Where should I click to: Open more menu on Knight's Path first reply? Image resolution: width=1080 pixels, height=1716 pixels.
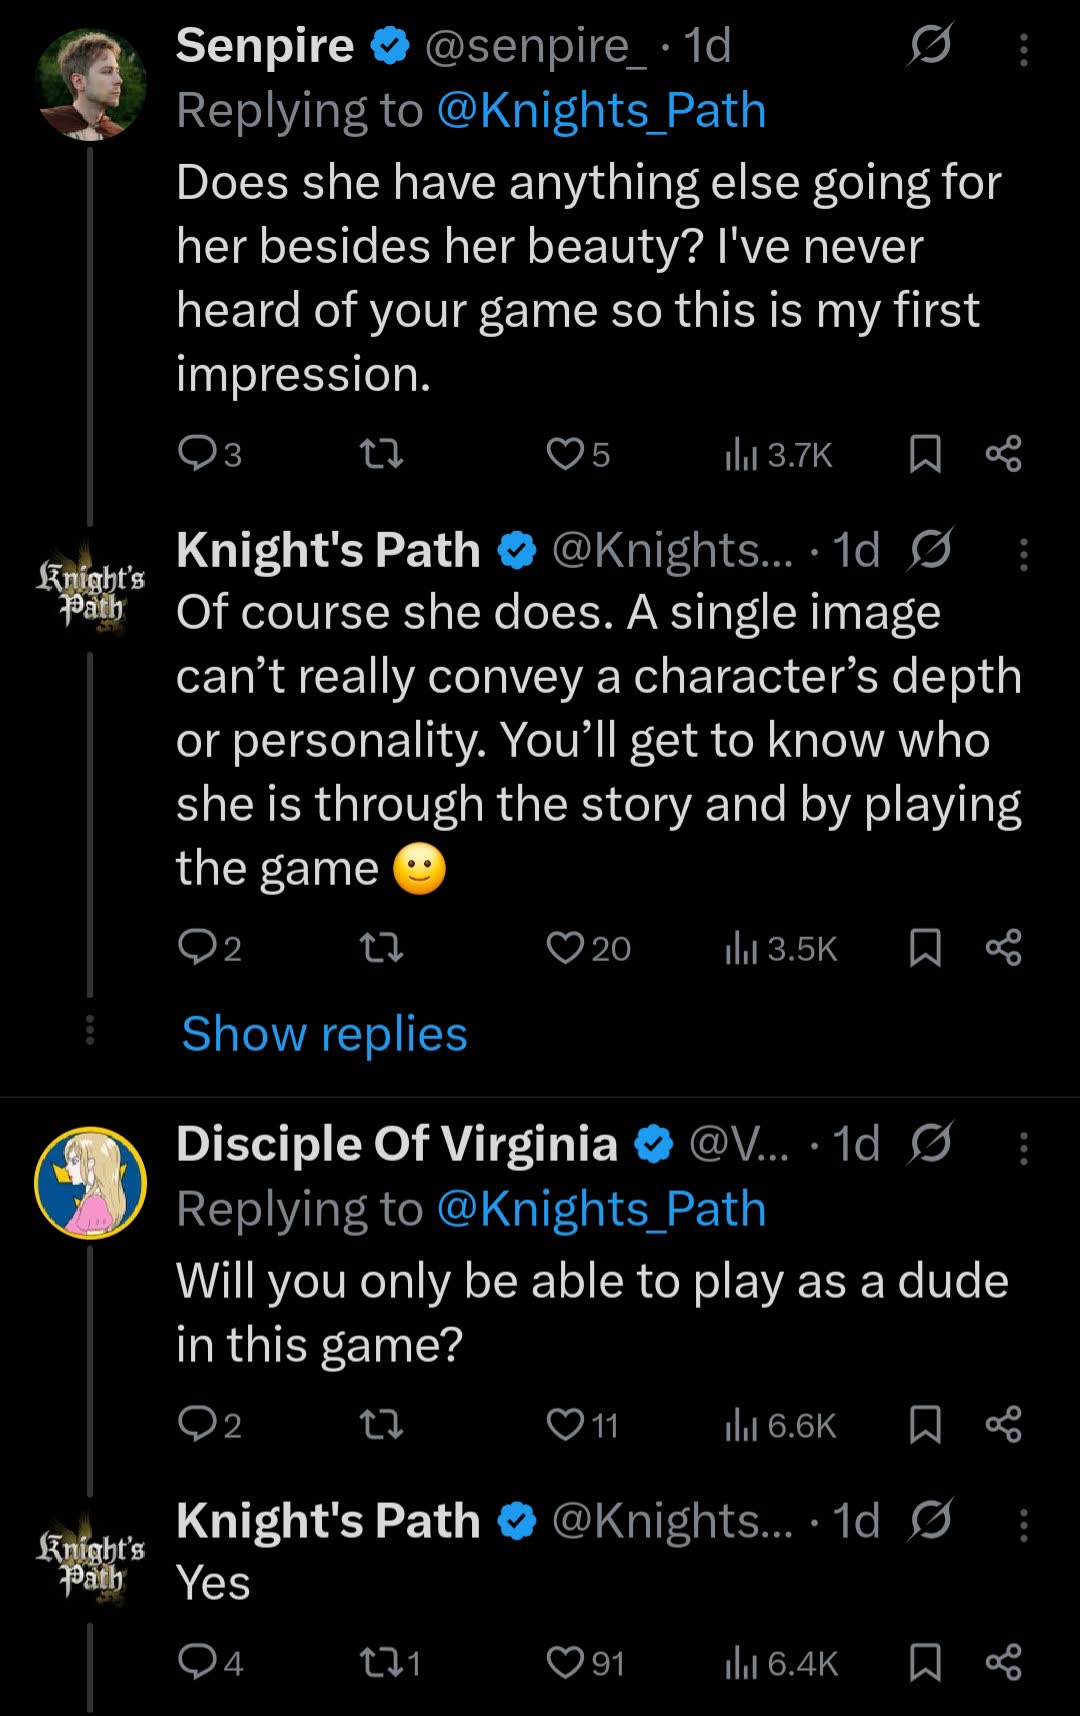(1023, 554)
